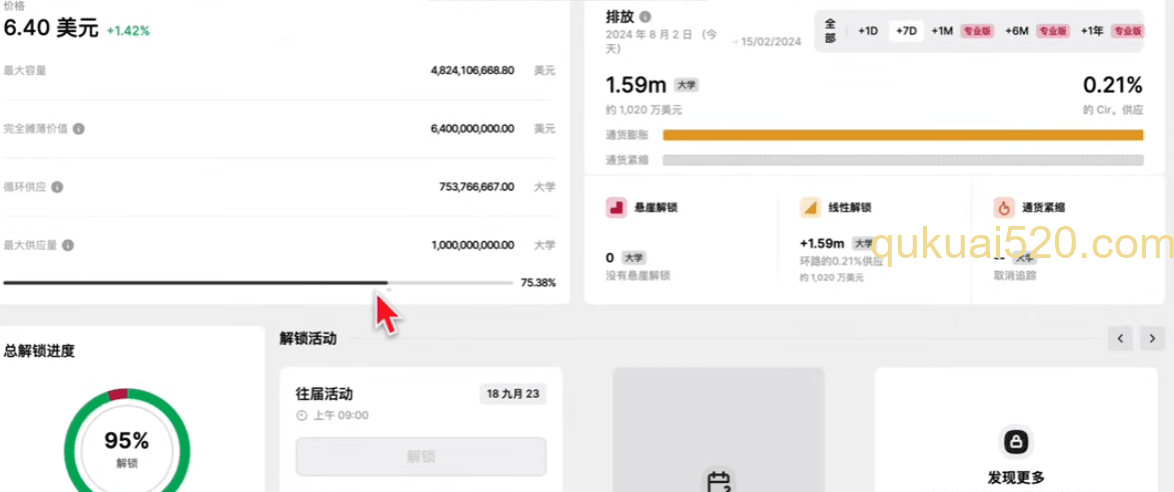The image size is (1174, 492).
Task: Click the 75.38% supply progress bar
Action: [258, 282]
